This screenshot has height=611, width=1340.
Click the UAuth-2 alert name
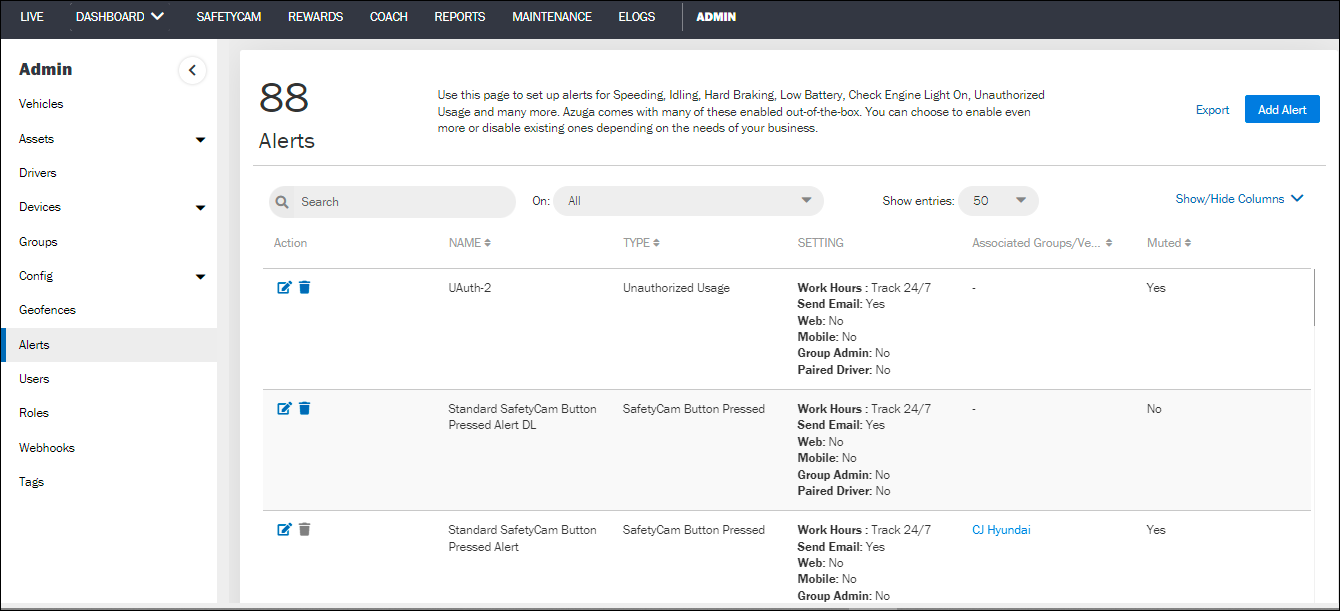pos(470,288)
